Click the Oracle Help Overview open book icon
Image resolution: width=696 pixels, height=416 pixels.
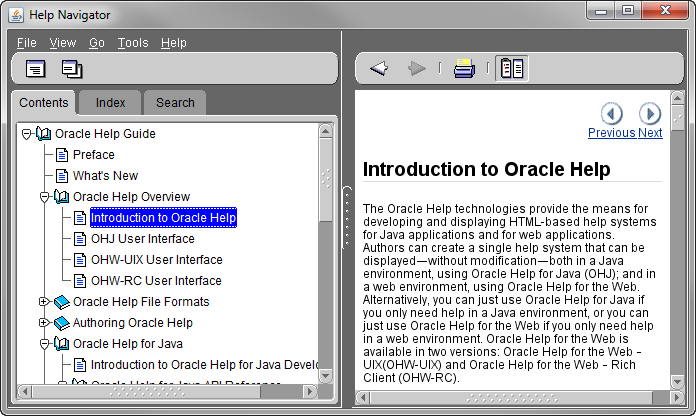62,197
